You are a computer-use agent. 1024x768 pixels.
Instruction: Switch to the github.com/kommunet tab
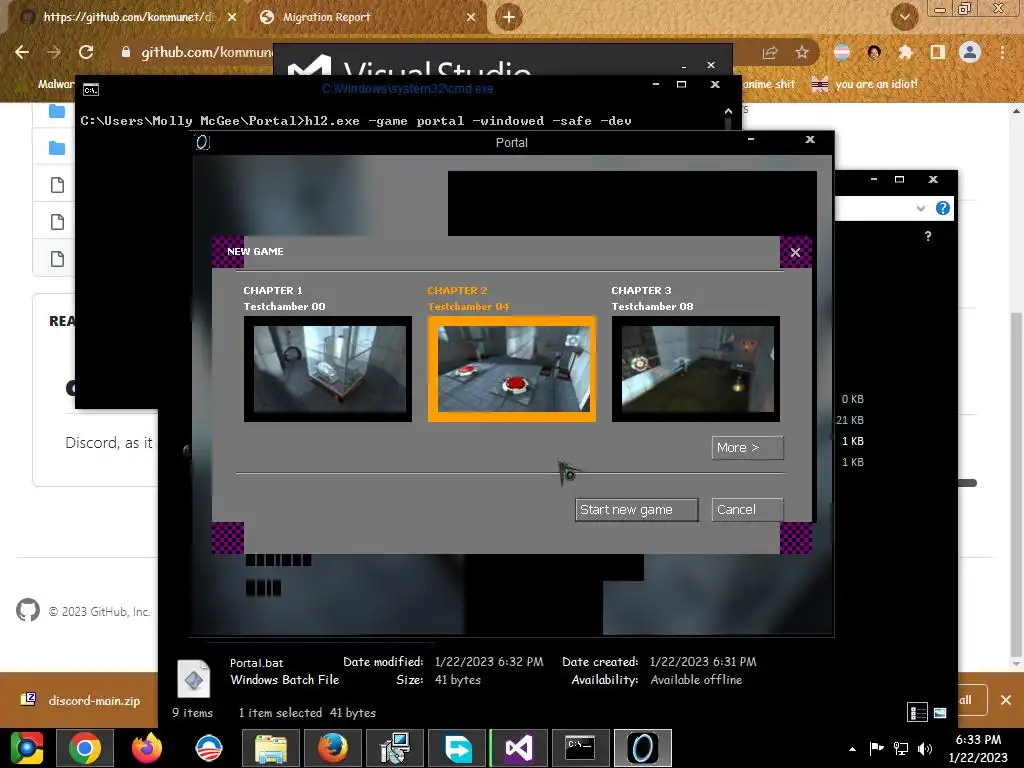click(x=127, y=17)
